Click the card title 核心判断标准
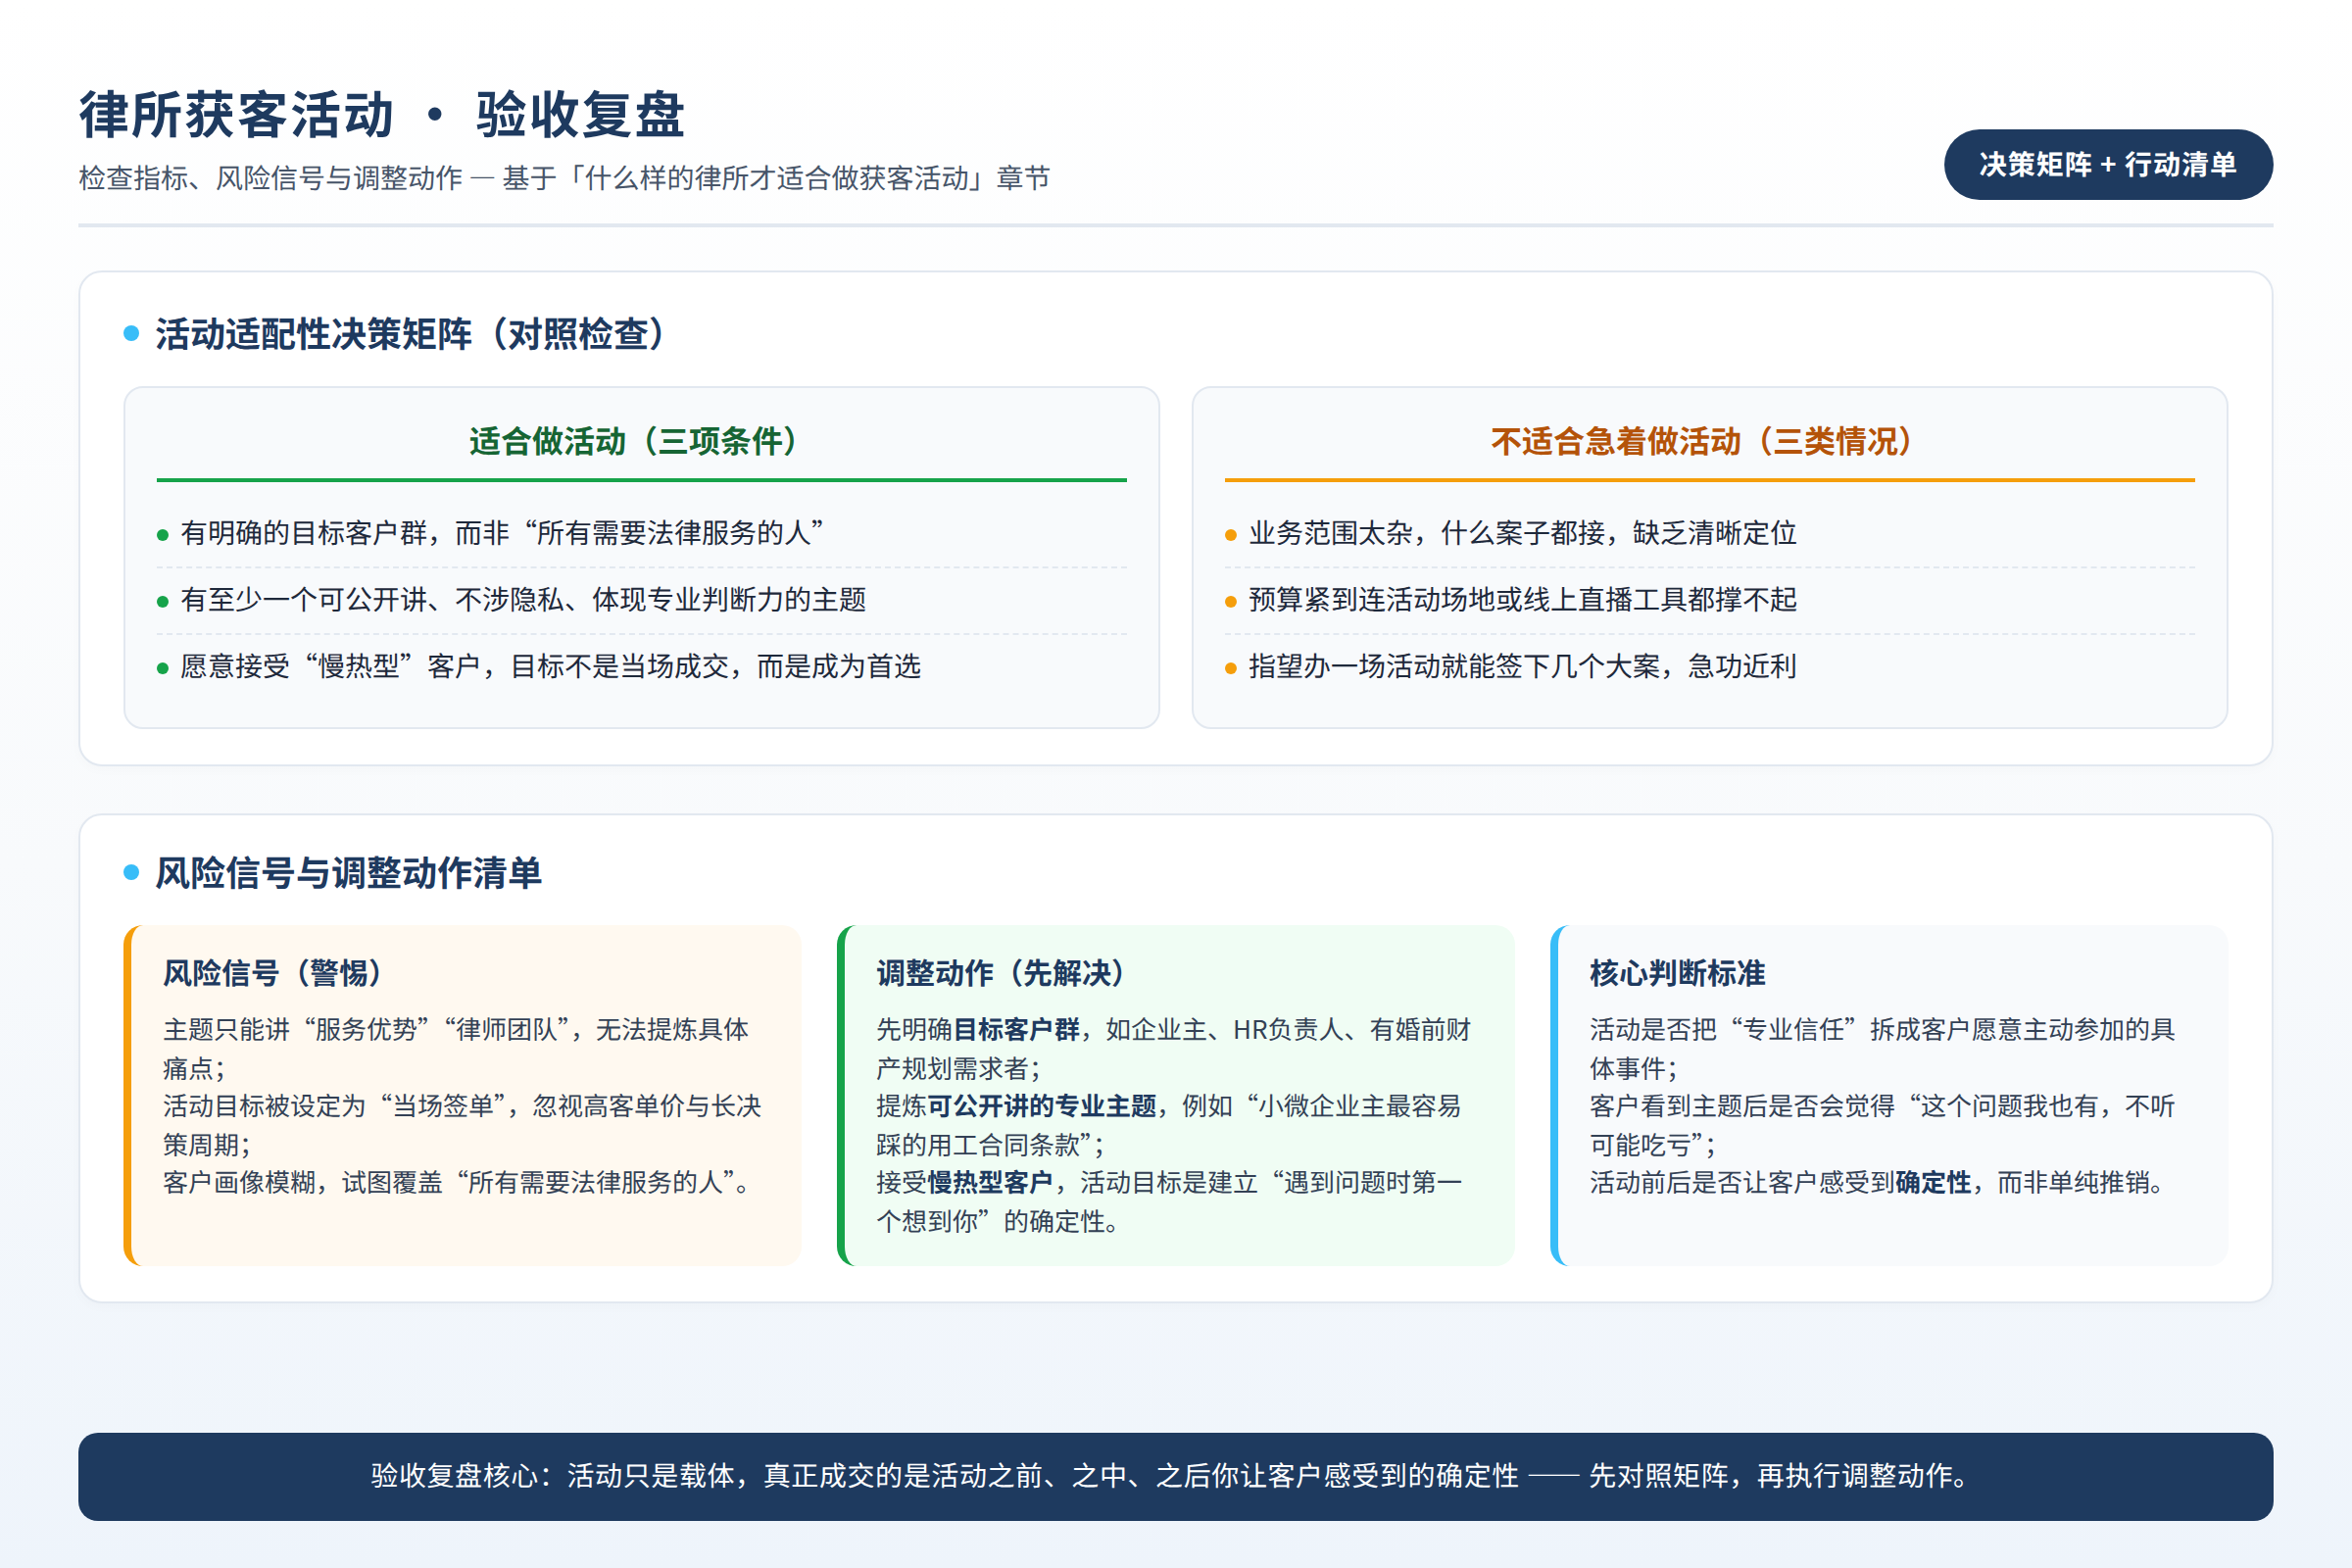The width and height of the screenshot is (2352, 1568). pyautogui.click(x=1677, y=973)
